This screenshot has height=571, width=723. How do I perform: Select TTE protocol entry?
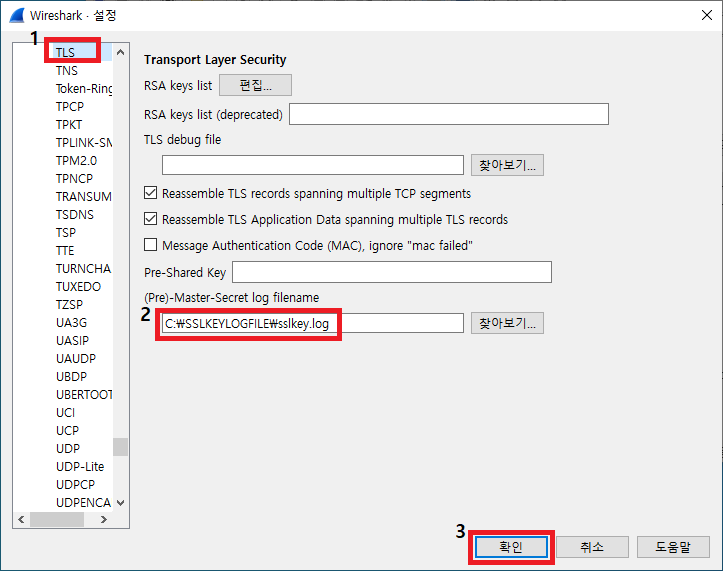(x=65, y=250)
